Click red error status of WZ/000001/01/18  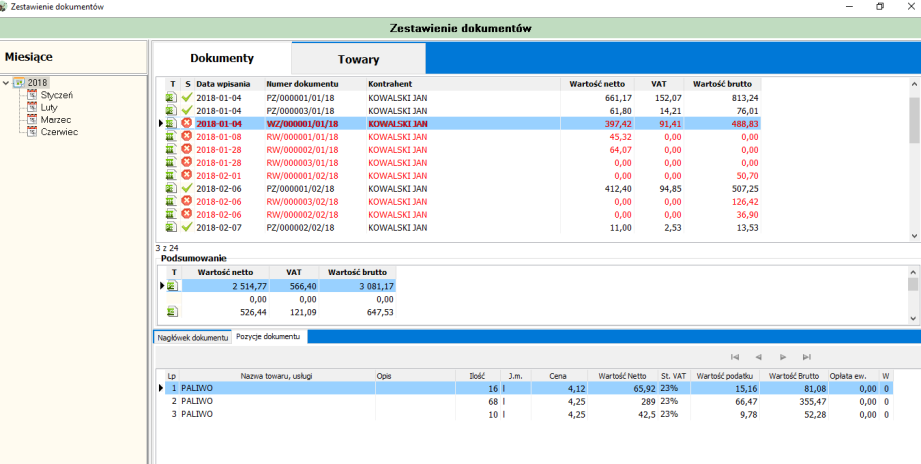(187, 123)
